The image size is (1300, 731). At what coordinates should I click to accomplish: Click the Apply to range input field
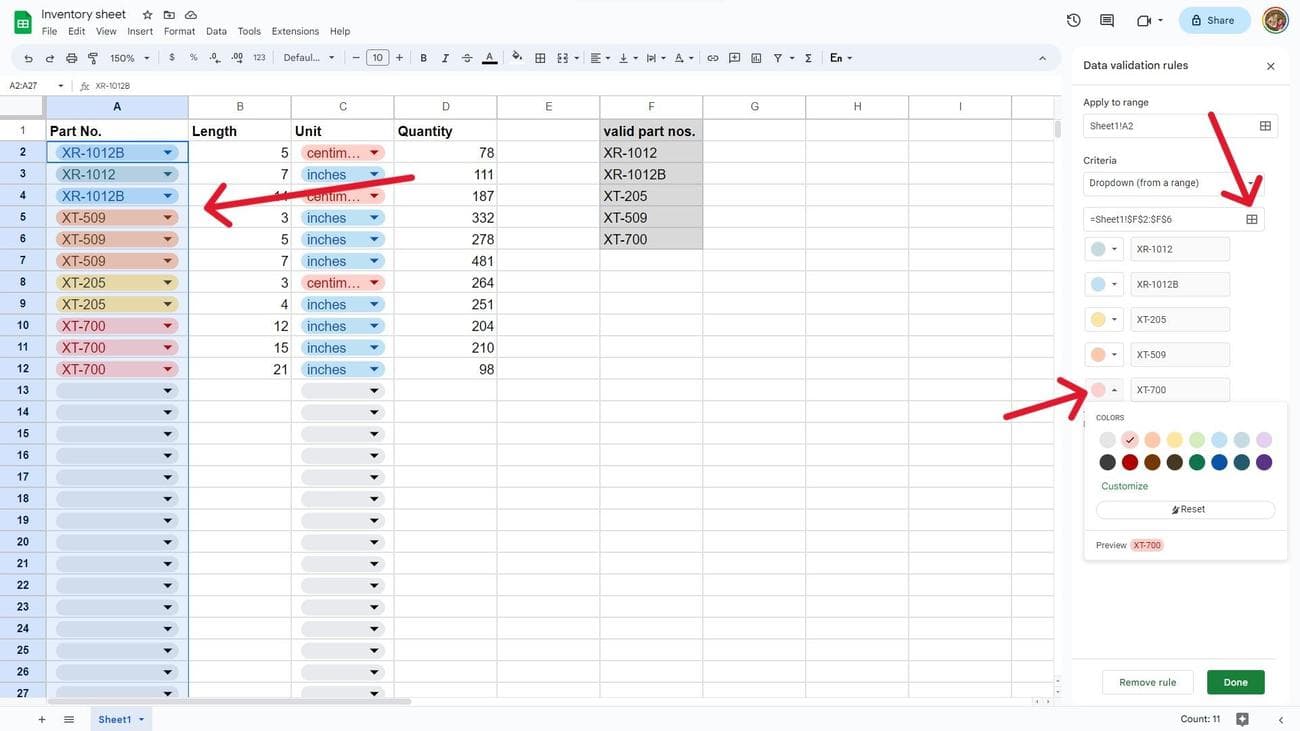(x=1167, y=126)
